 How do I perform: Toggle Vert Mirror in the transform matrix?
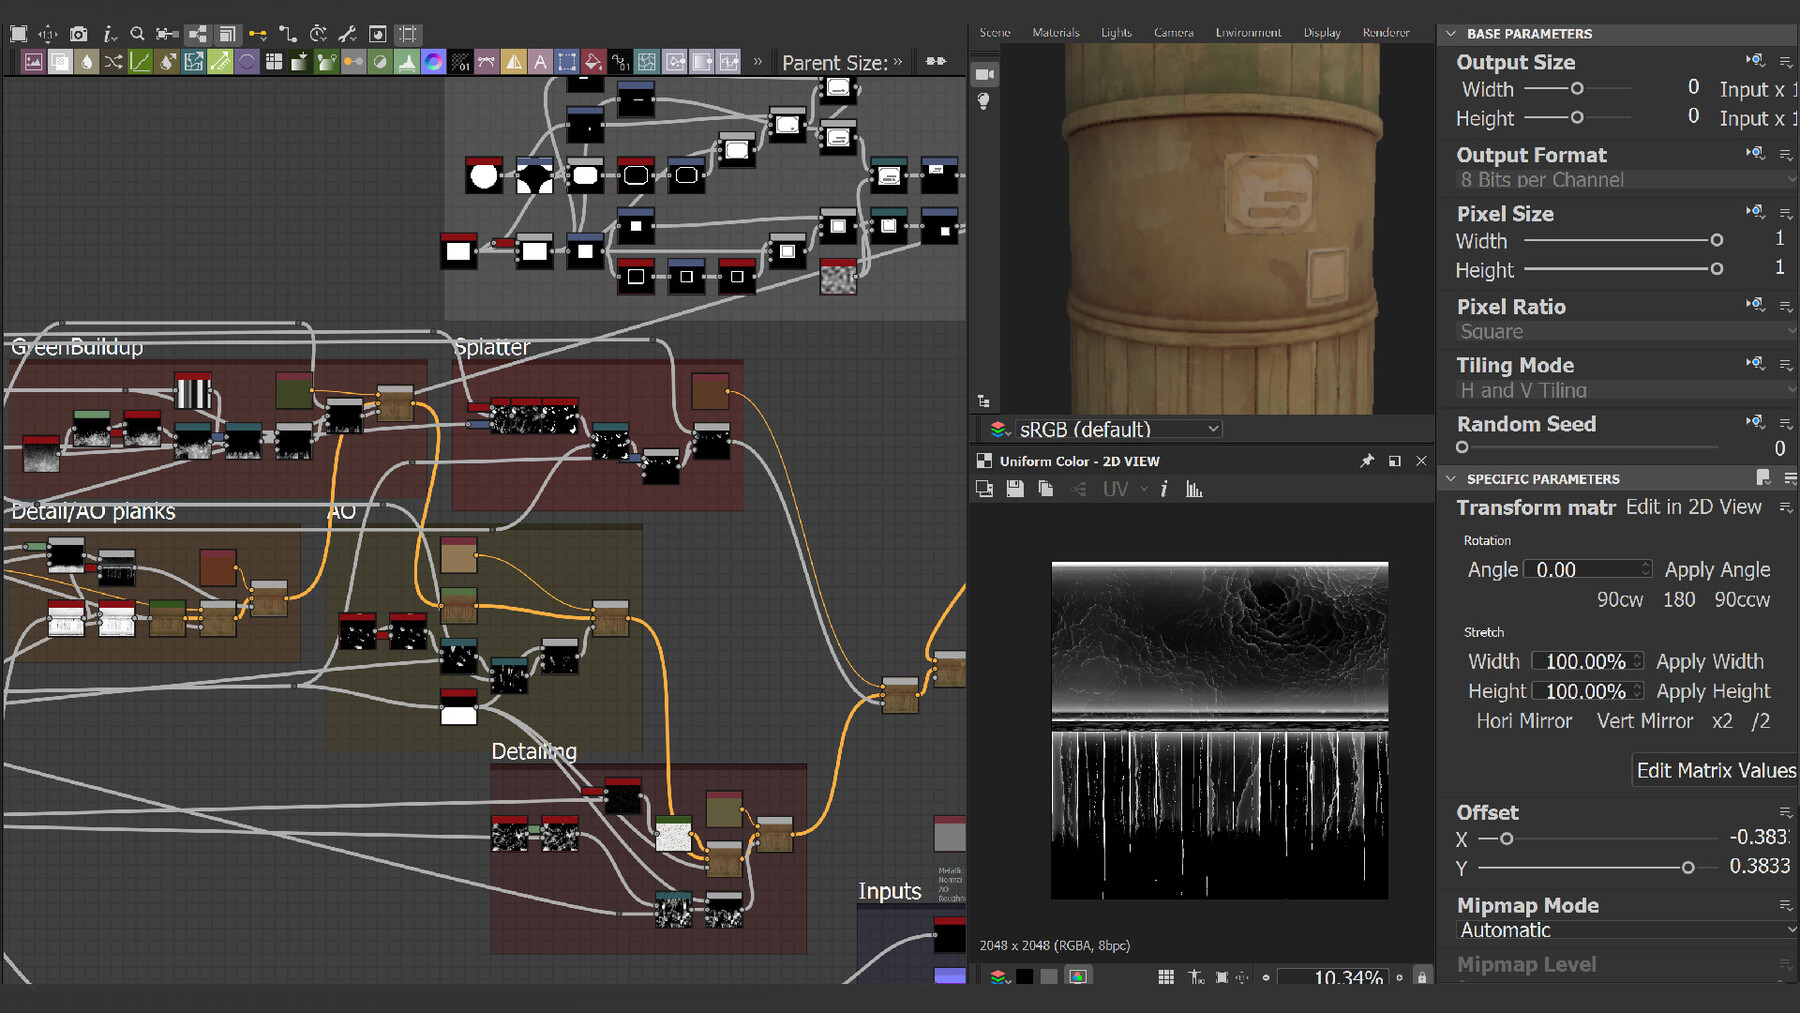[x=1644, y=720]
